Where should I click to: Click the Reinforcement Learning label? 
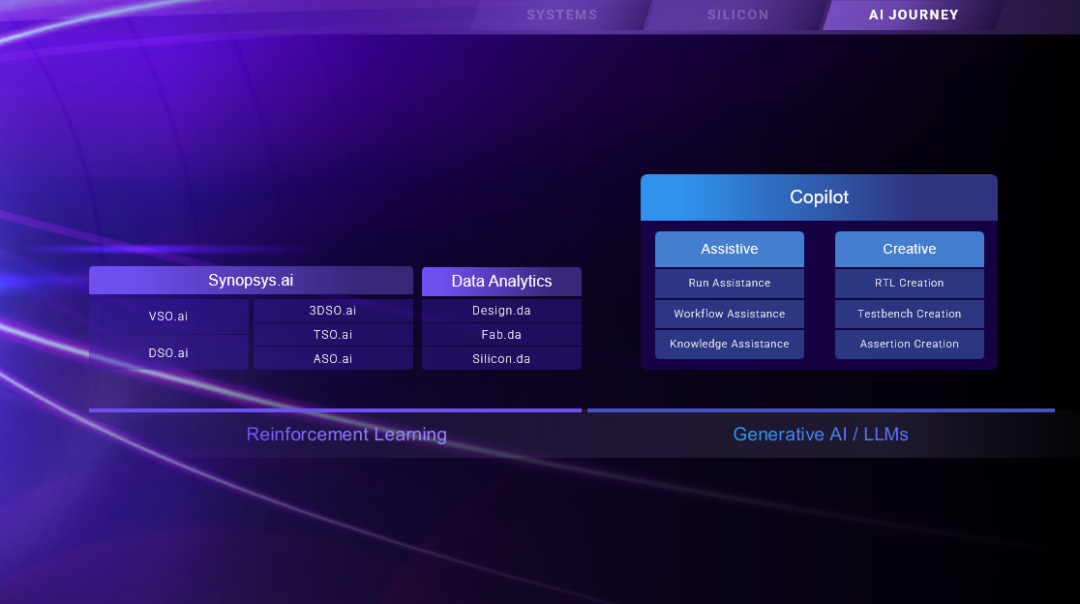[x=346, y=434]
